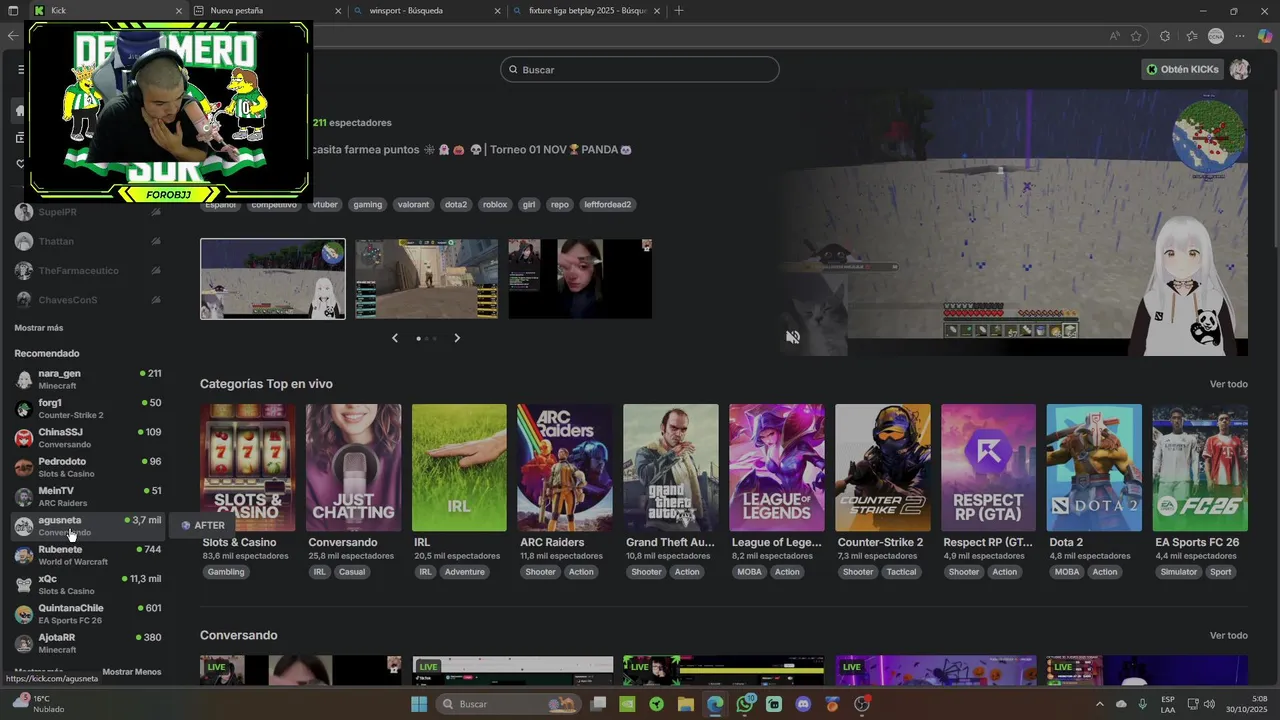Open the League of Legends category card
The image size is (1280, 720).
coord(777,467)
